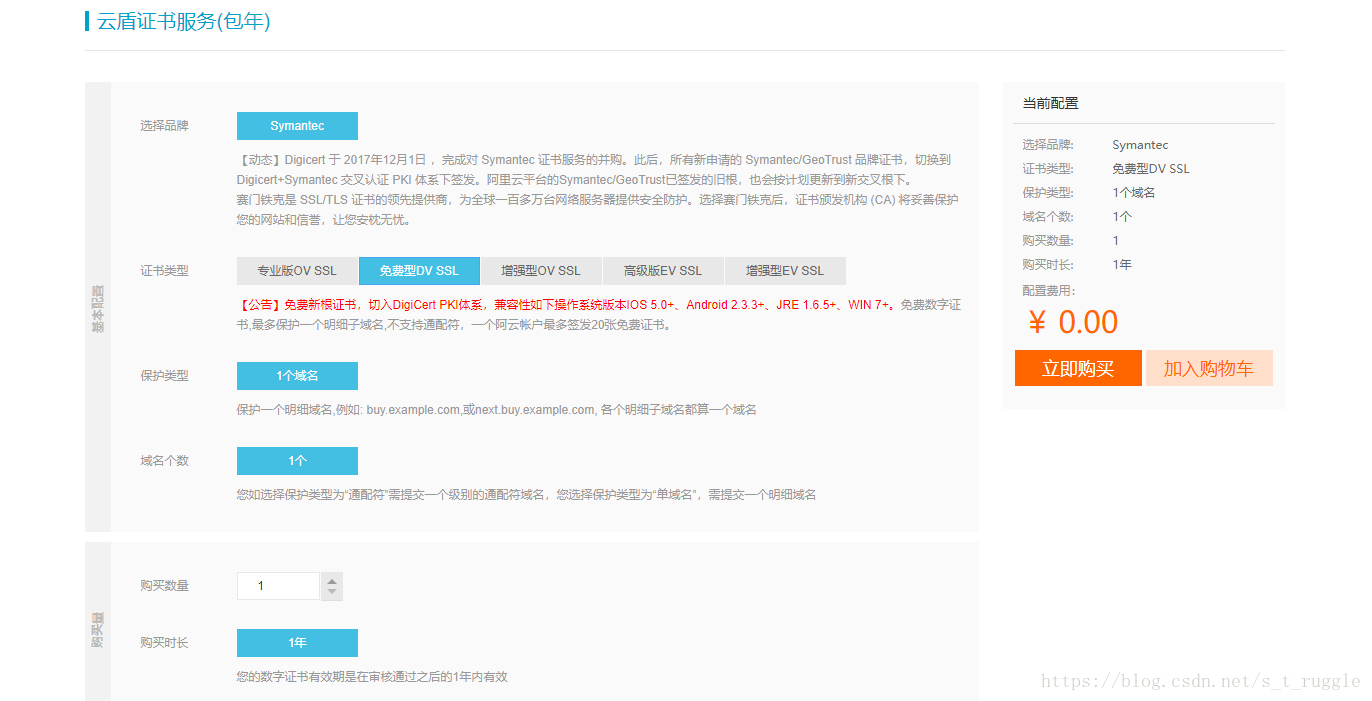The height and width of the screenshot is (701, 1372).
Task: Click the 云盾证书服务(包年) page title
Action: click(x=183, y=21)
